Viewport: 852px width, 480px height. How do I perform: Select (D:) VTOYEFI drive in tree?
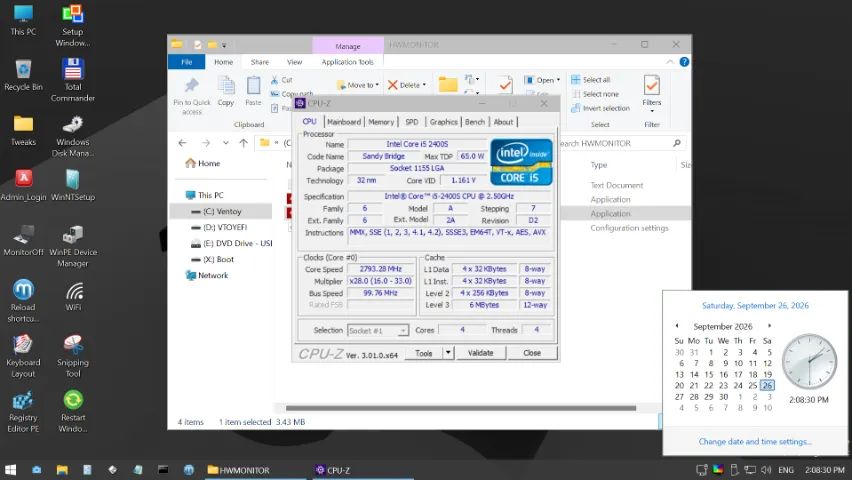(221, 227)
